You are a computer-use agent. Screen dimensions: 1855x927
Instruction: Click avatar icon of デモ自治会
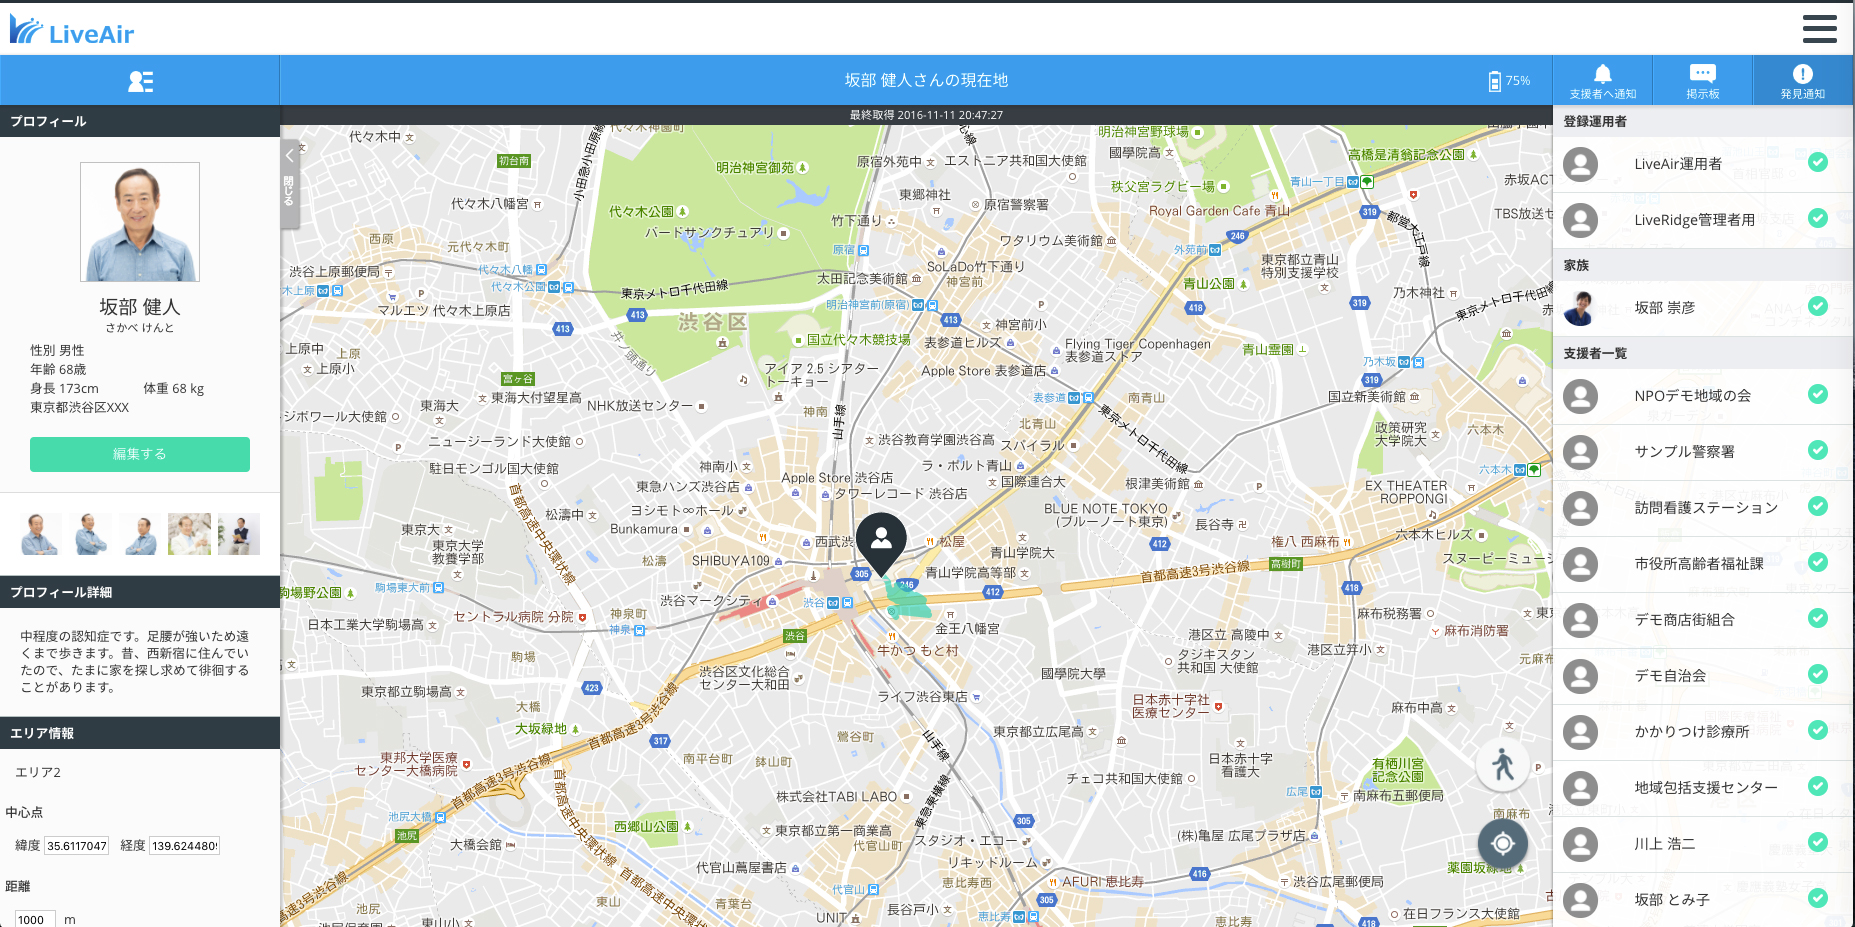[x=1580, y=676]
